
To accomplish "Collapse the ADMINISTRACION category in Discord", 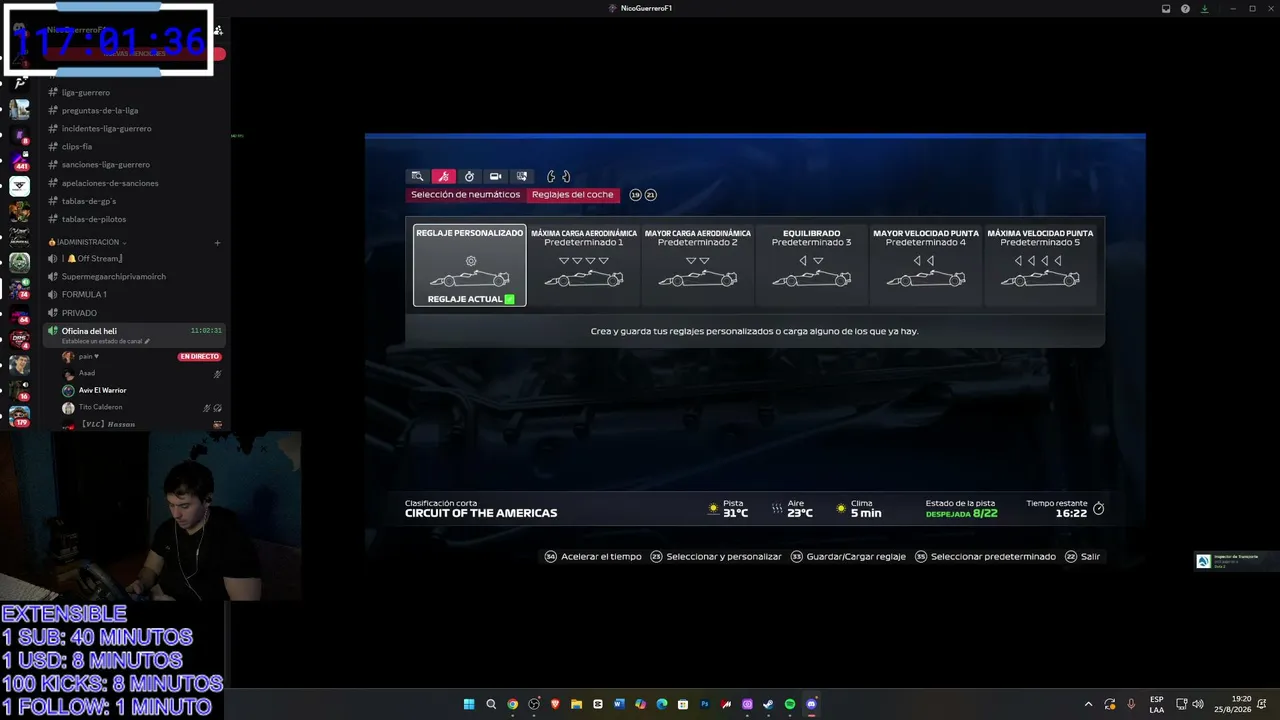I will 86,242.
